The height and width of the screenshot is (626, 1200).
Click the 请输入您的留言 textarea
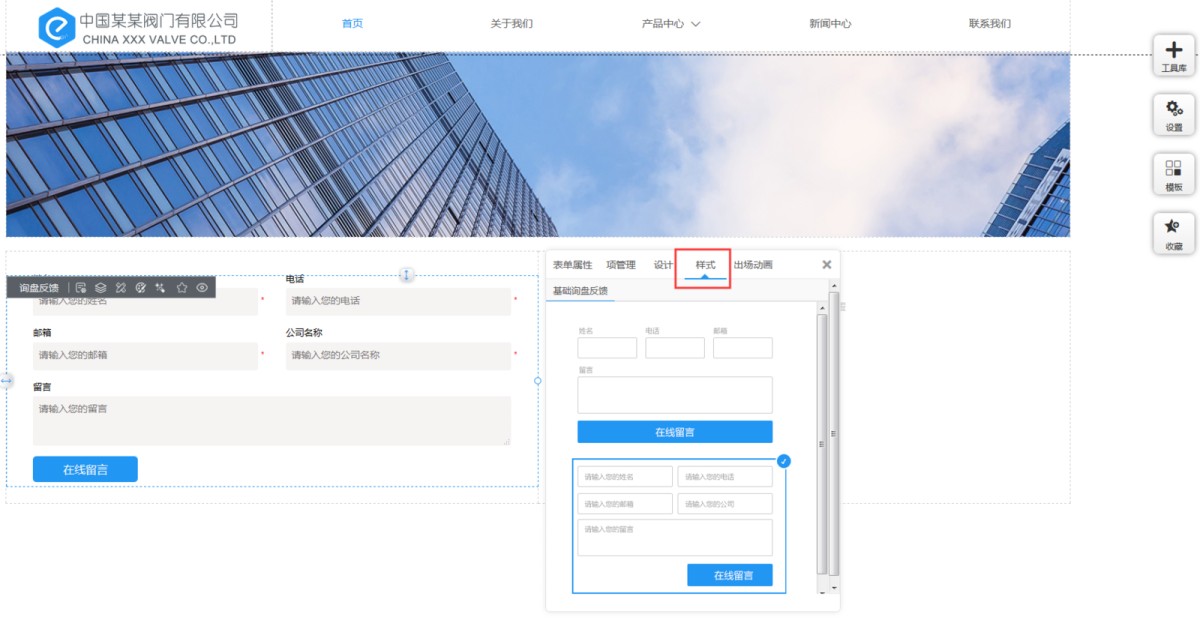[x=272, y=421]
